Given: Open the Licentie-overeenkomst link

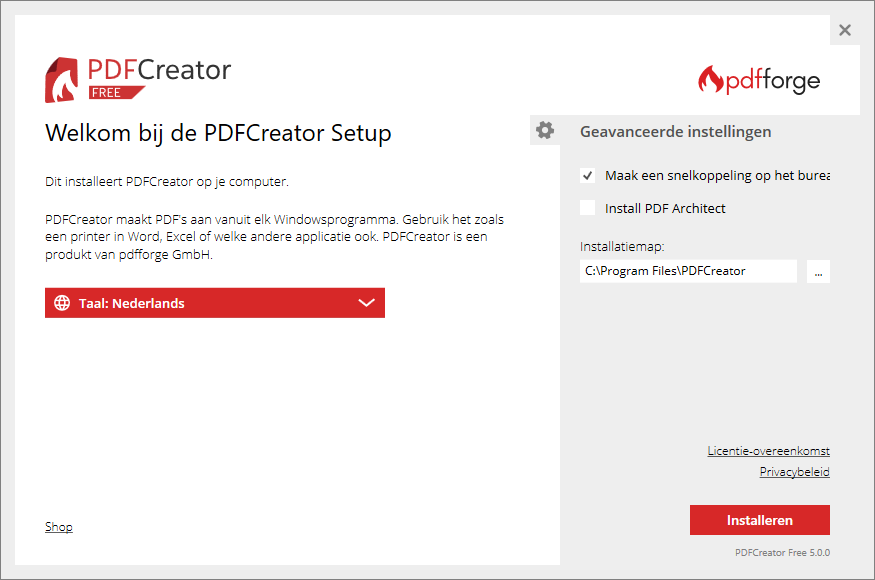Looking at the screenshot, I should coord(768,451).
